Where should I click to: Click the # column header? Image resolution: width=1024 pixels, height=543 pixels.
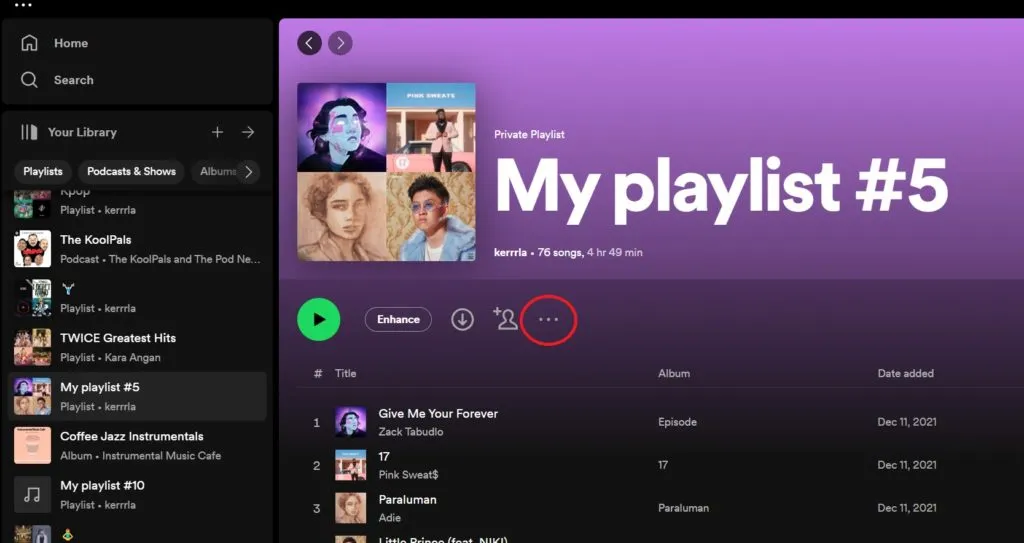click(x=318, y=374)
